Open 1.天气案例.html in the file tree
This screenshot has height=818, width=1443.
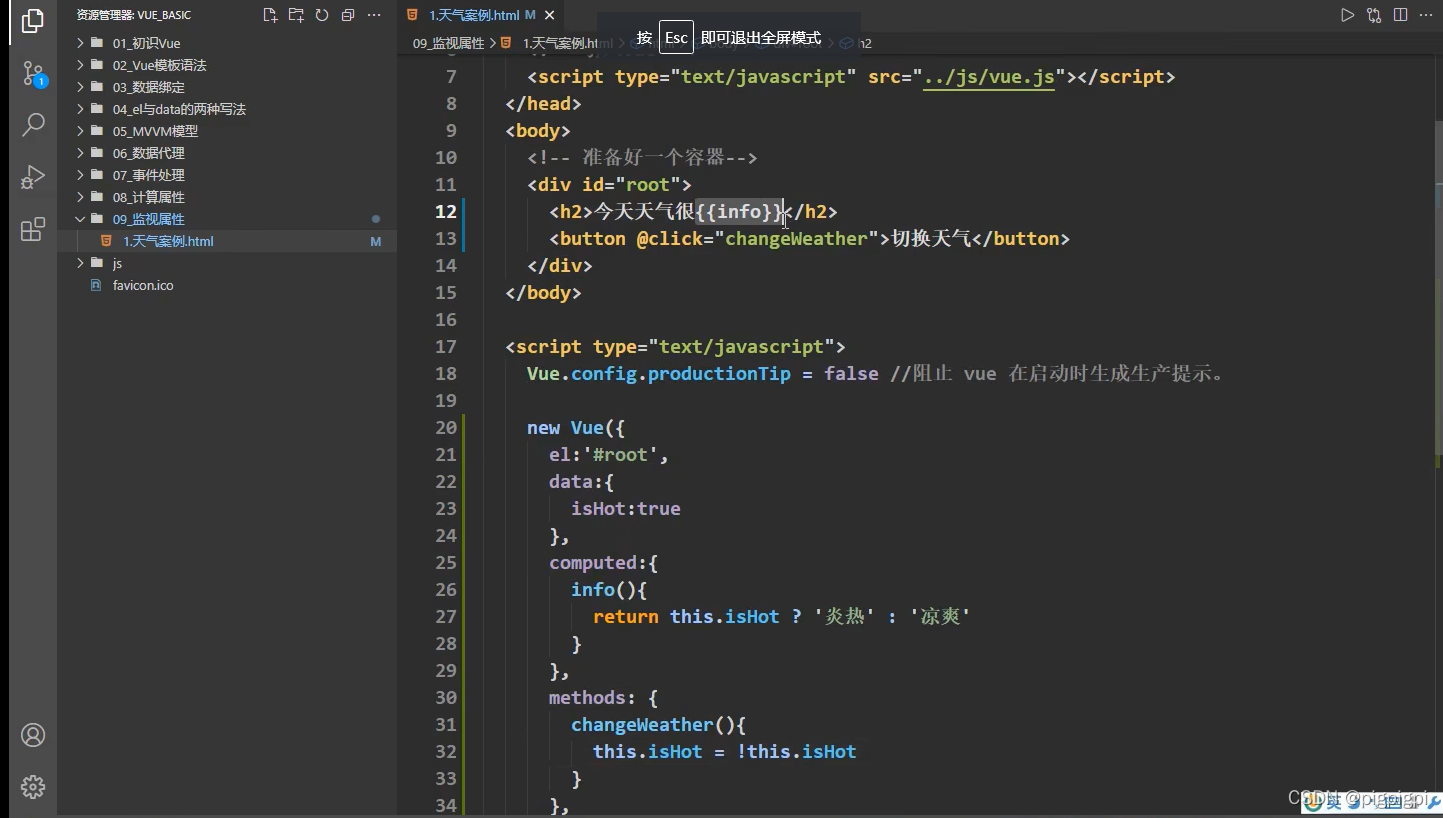click(168, 241)
